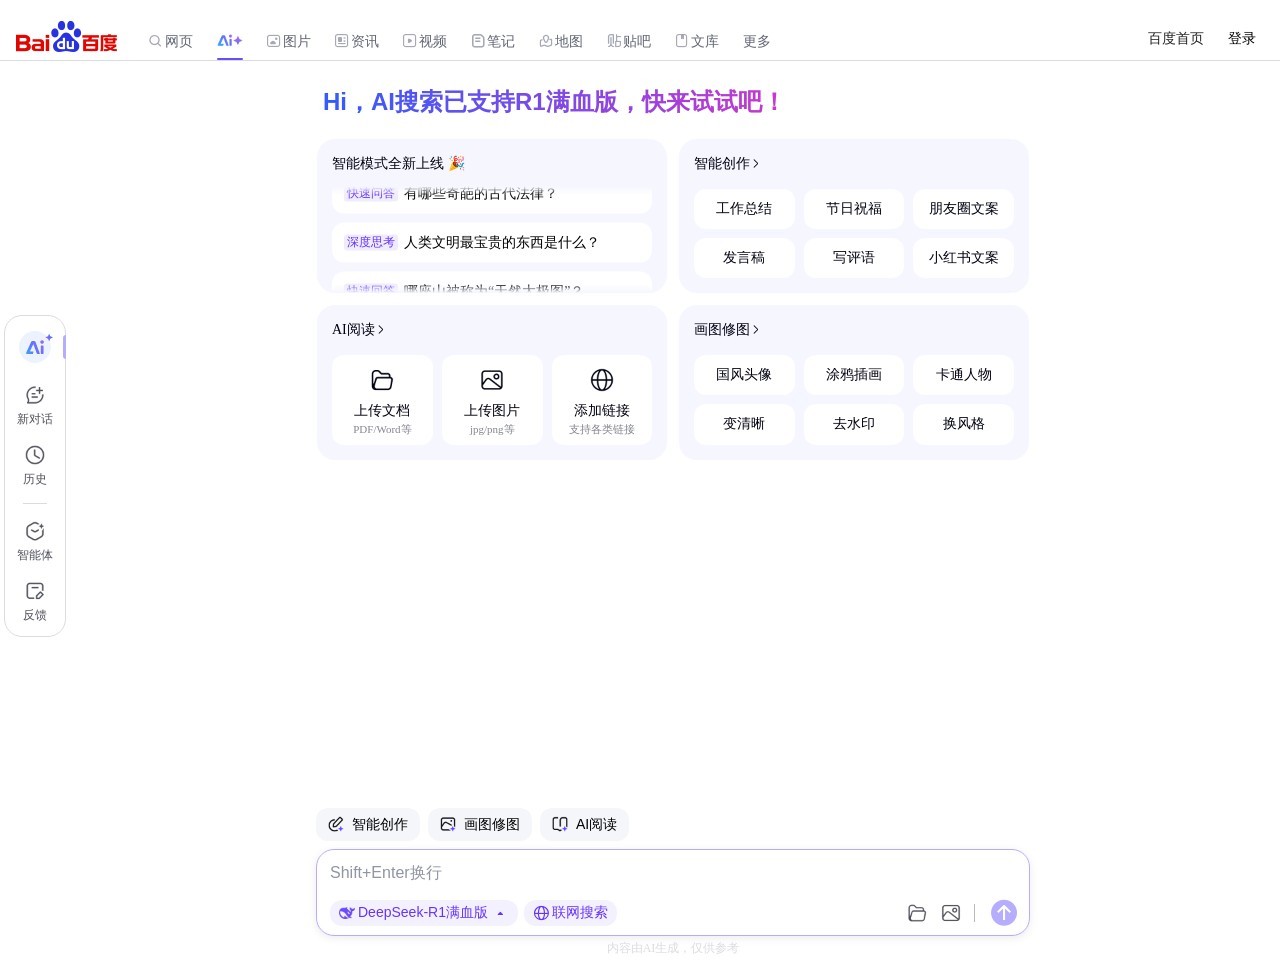Select the 上传图片 image upload icon
Viewport: 1280px width, 960px height.
pos(492,380)
